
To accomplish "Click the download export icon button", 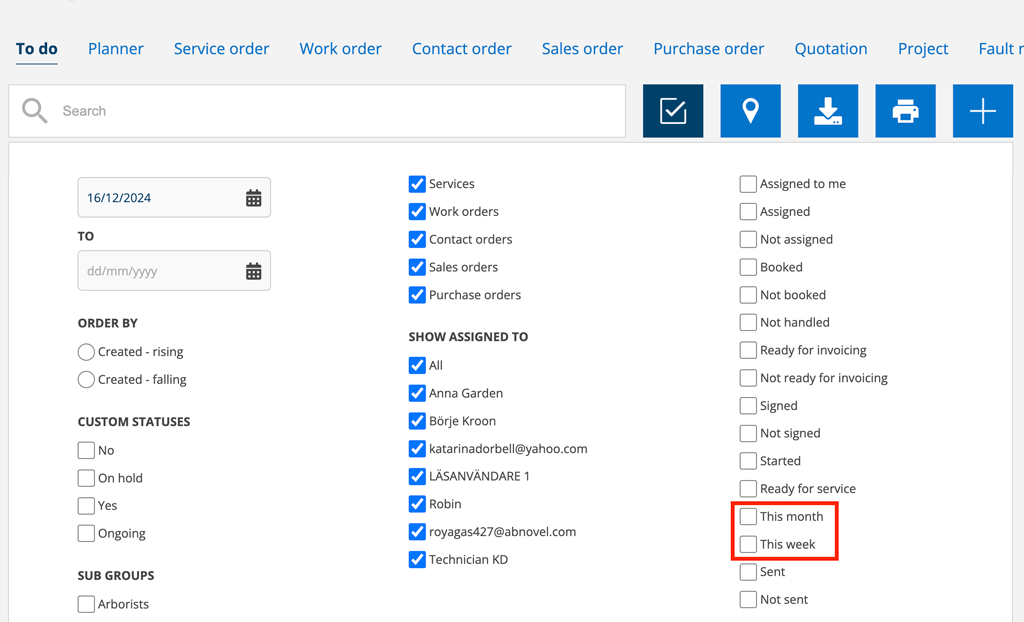I will click(828, 111).
